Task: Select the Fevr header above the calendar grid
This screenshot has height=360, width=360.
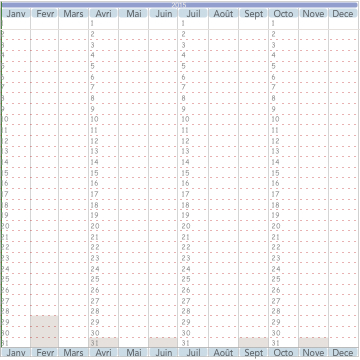Action: click(44, 13)
